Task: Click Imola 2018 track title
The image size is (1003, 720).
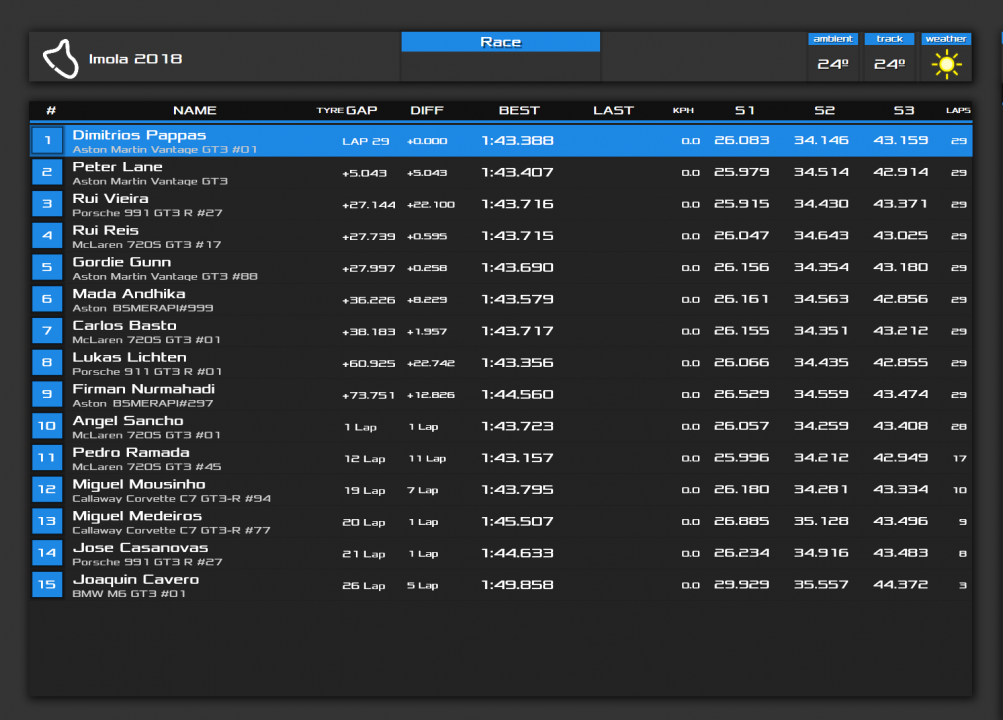Action: [135, 59]
